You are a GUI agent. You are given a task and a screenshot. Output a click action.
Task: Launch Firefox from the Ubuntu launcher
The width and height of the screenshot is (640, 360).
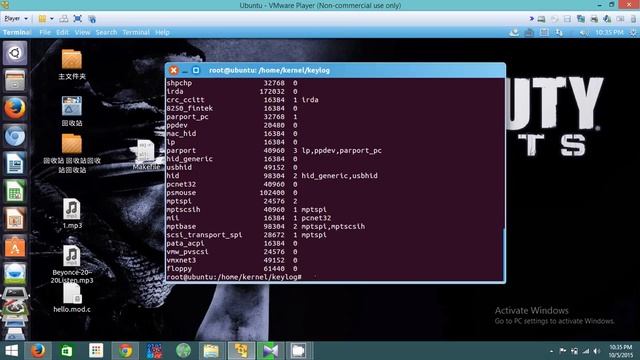tap(15, 108)
